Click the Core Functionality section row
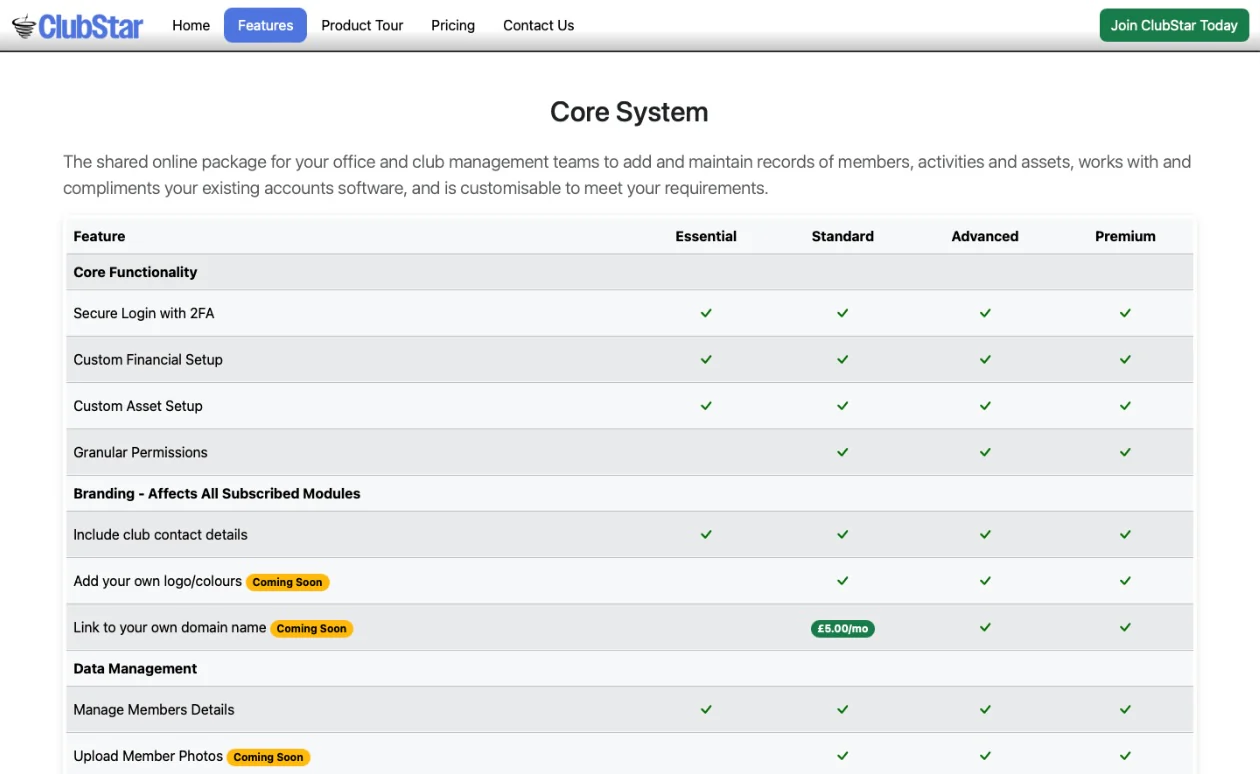 coord(630,272)
